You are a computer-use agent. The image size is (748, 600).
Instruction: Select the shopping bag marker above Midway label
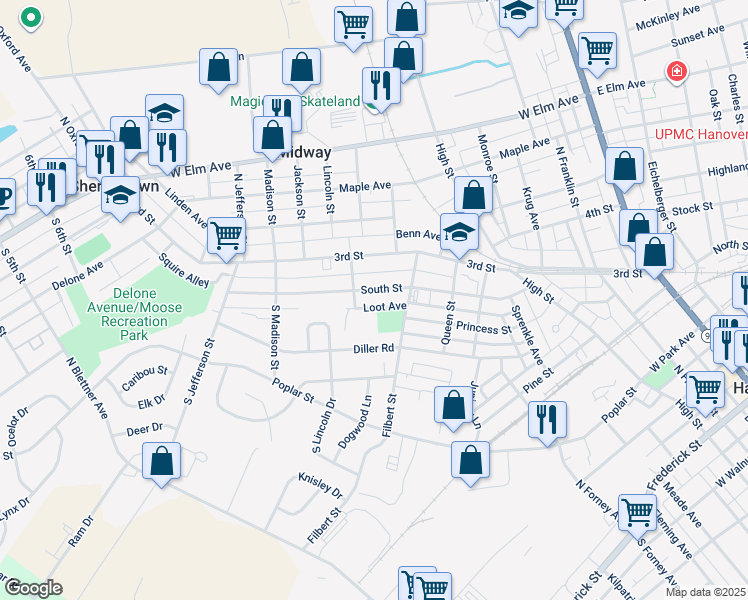(x=272, y=134)
